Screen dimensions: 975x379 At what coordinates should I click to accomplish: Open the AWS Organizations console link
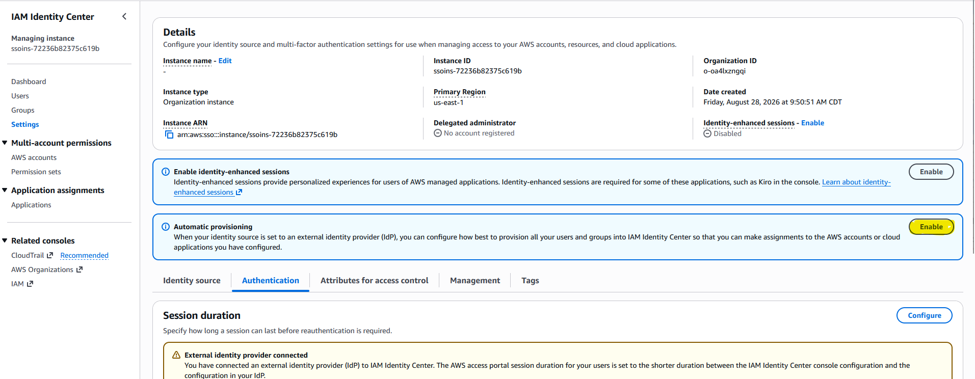click(x=42, y=270)
